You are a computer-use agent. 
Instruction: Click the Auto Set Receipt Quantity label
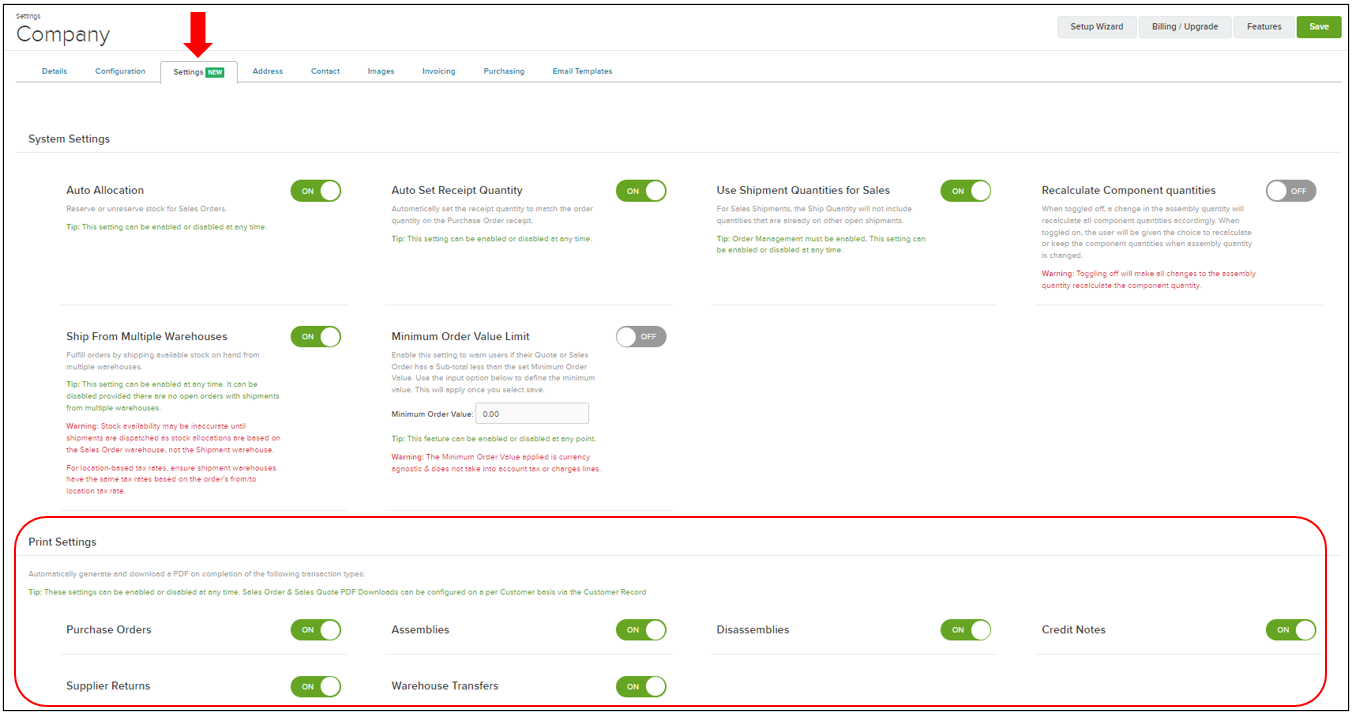(457, 190)
